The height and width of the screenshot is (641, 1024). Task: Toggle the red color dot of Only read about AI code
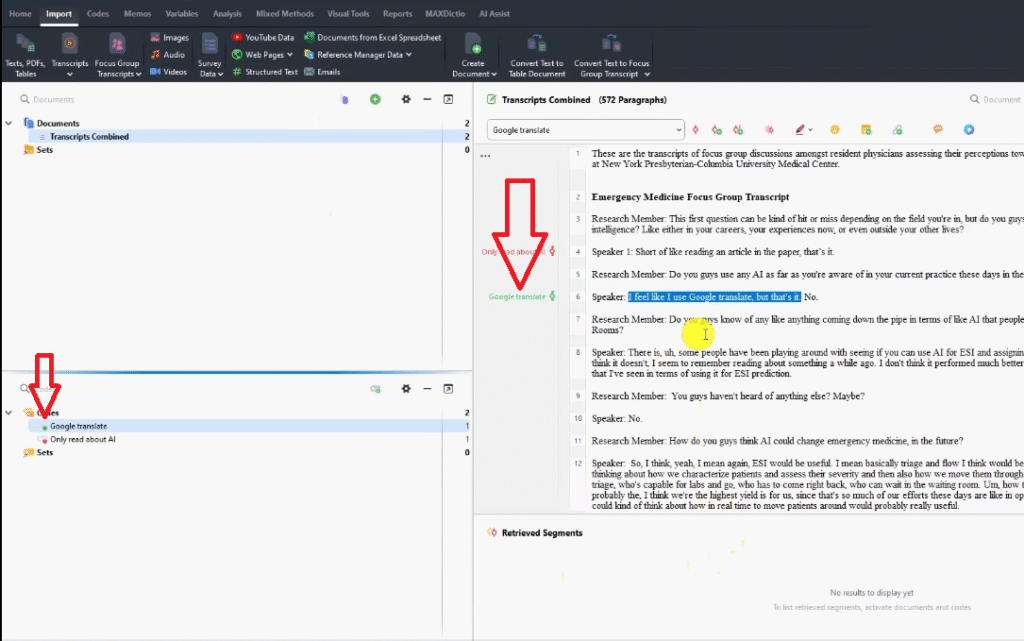(x=44, y=440)
